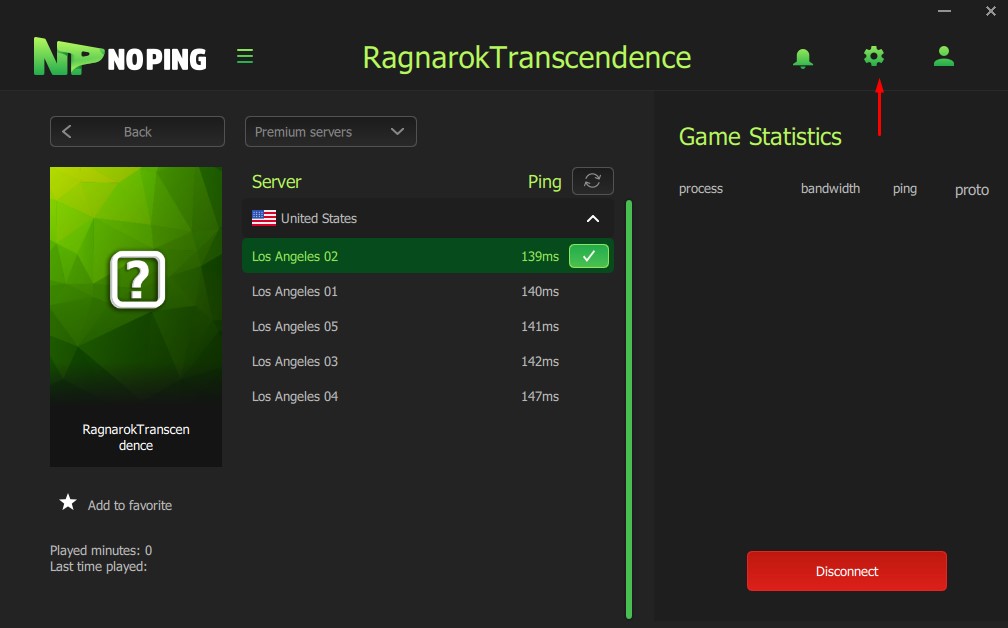Click the bandwidth column header

[x=830, y=188]
